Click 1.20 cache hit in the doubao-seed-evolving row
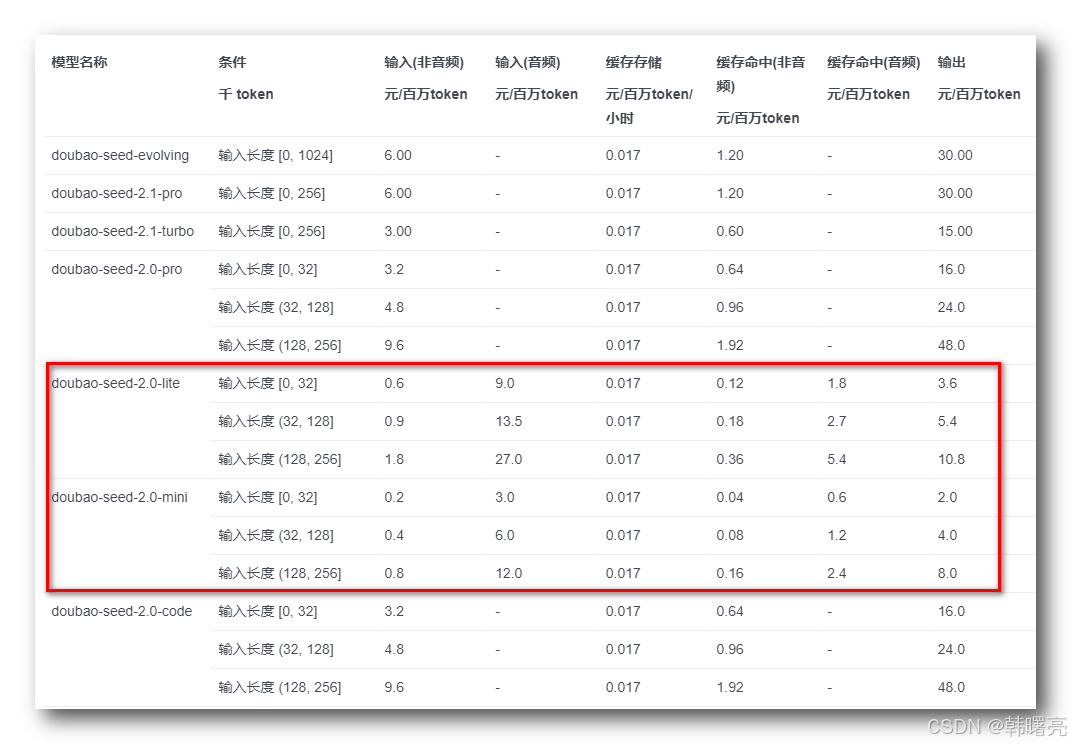This screenshot has height=744, width=1071. click(730, 155)
